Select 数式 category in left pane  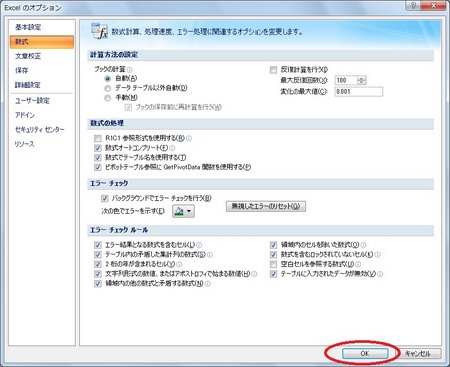point(42,42)
